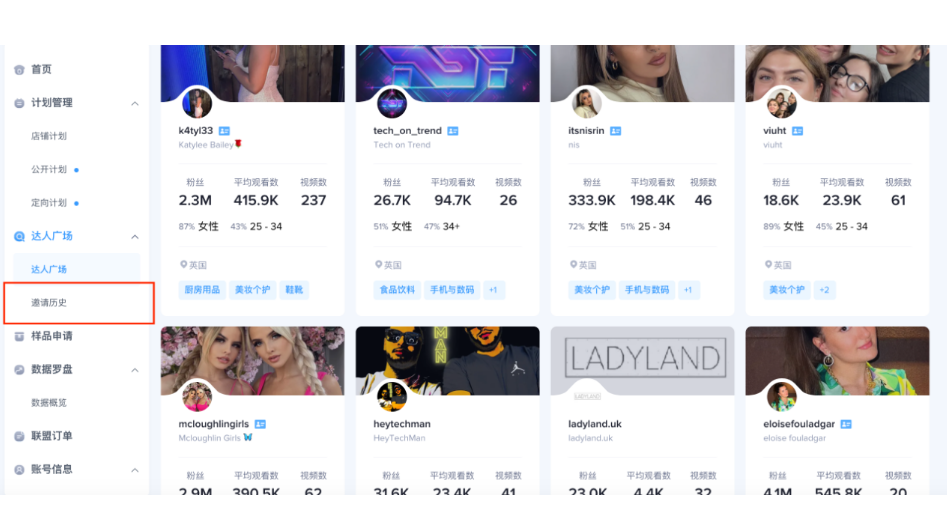Click the 数据罗盘 chart icon
The height and width of the screenshot is (512, 947).
coord(19,370)
